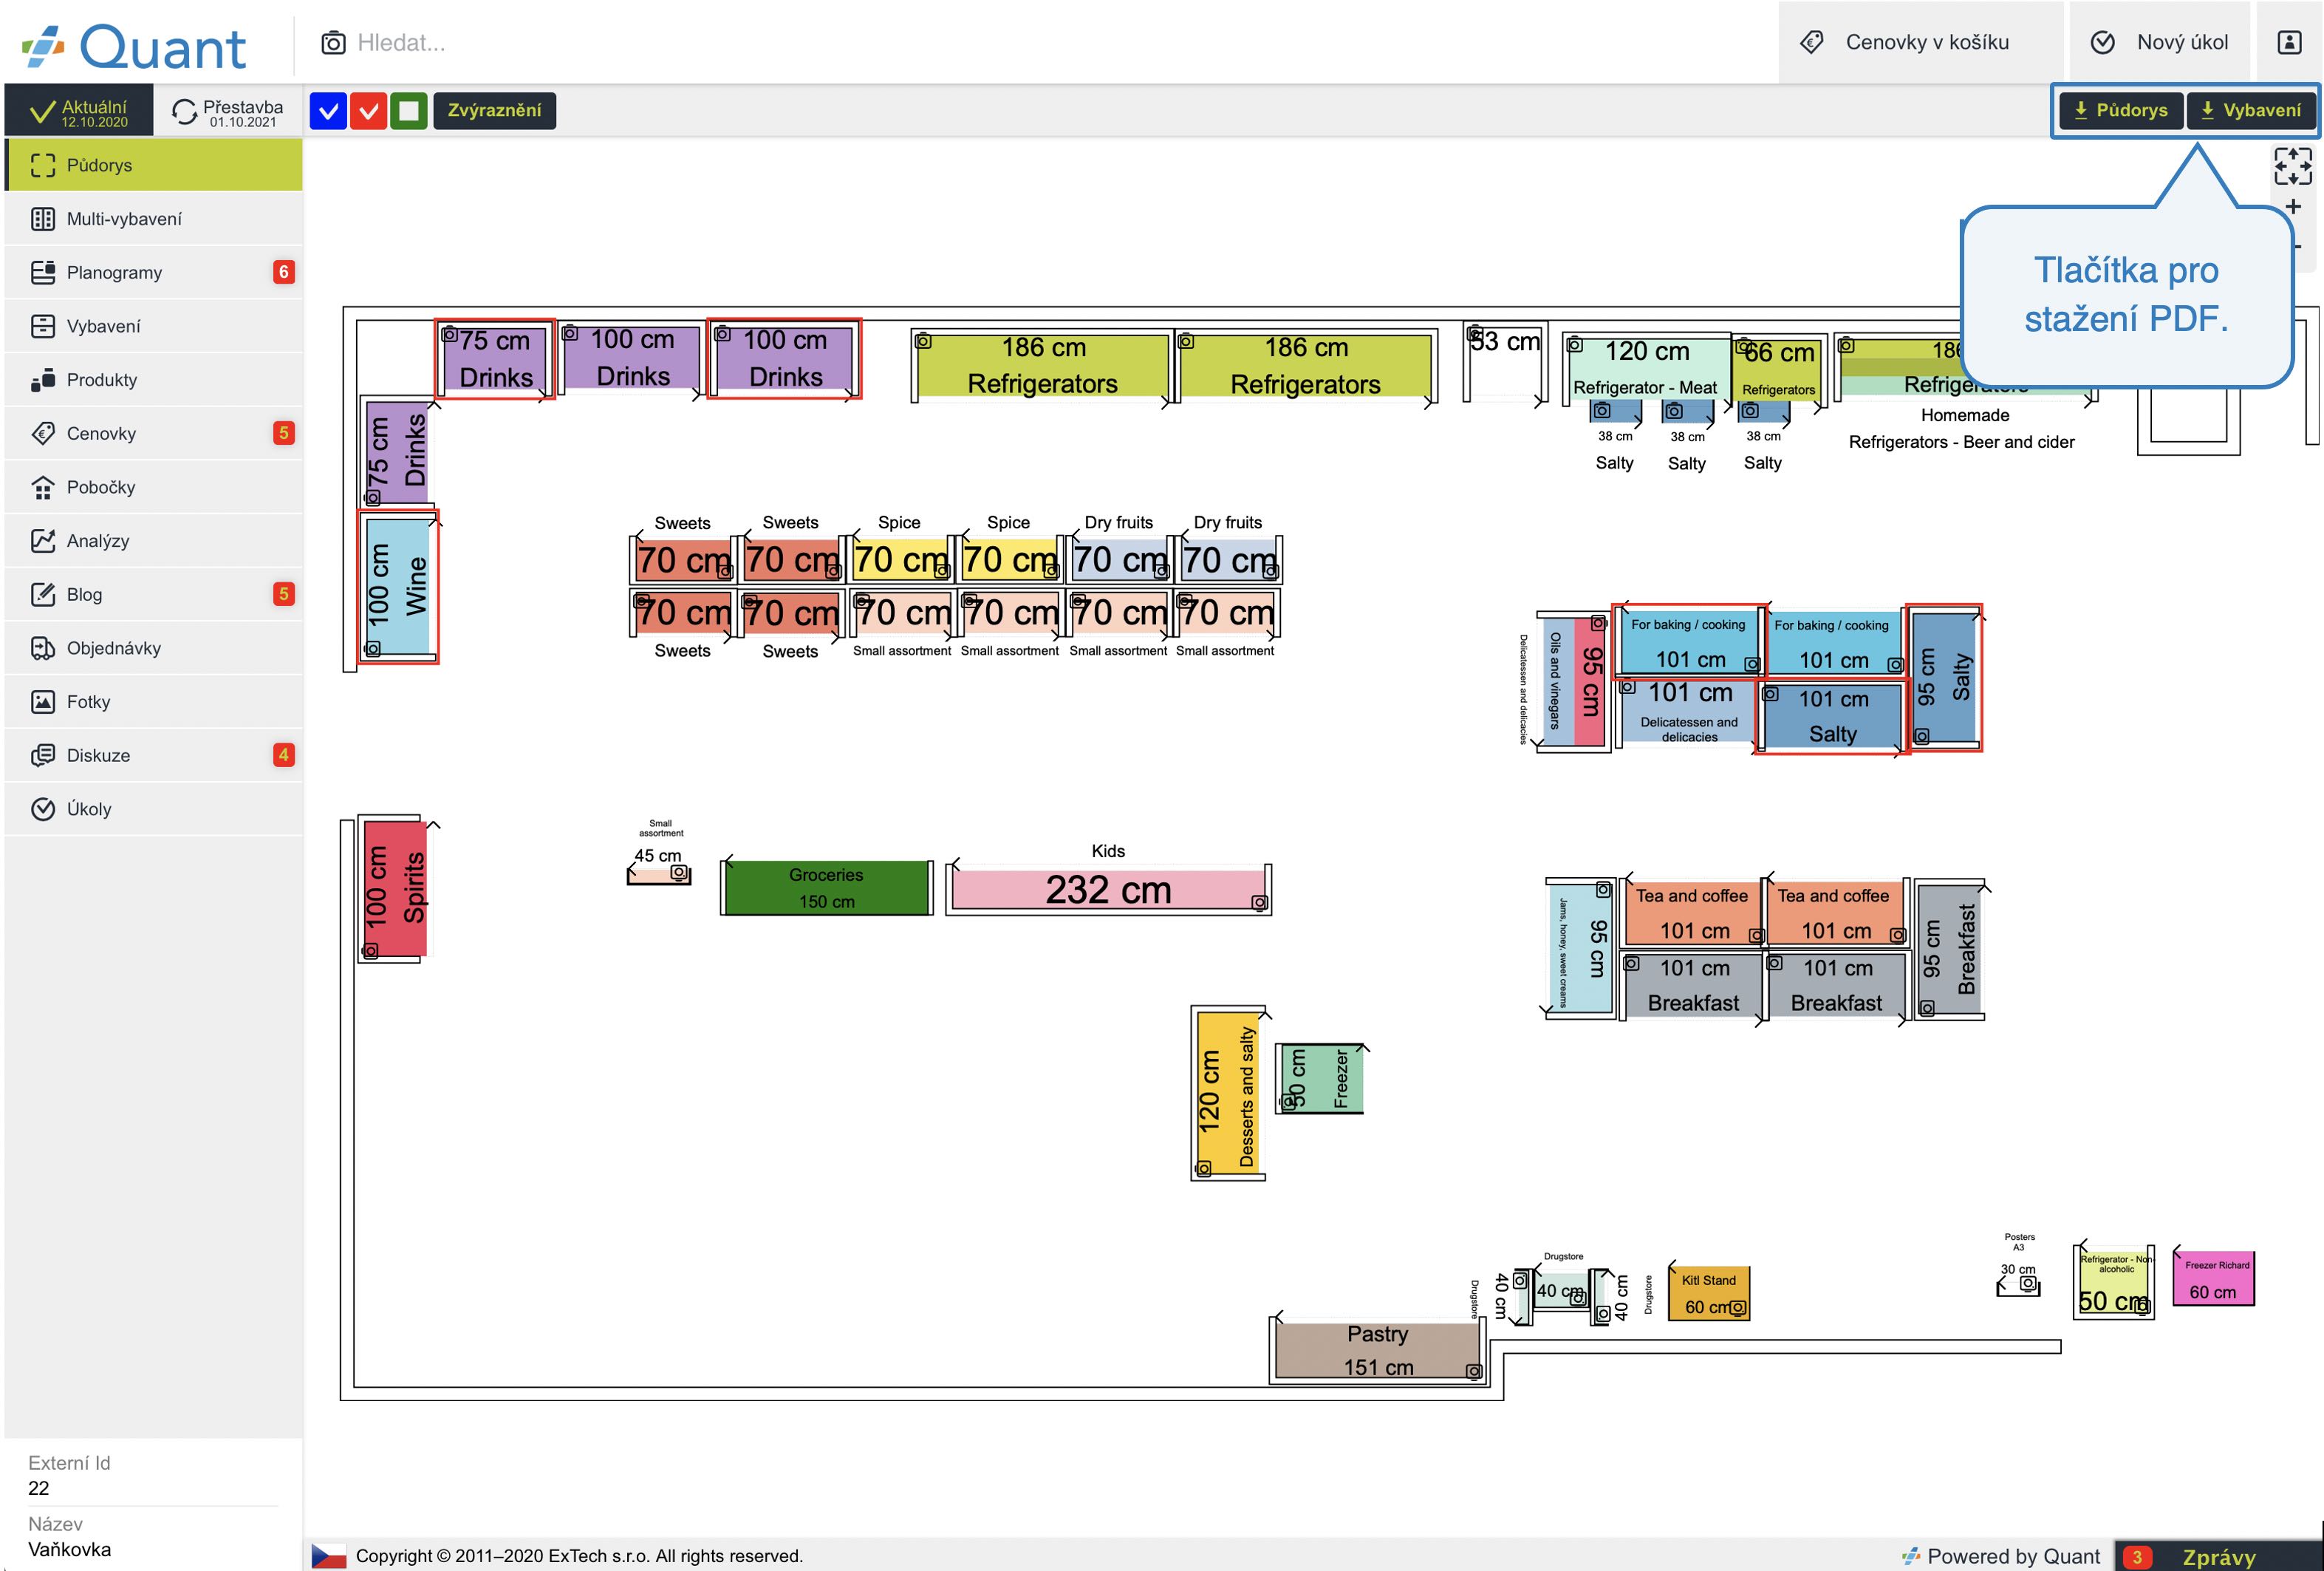The width and height of the screenshot is (2324, 1571).
Task: Open Cenovky in the sidebar
Action: 154,433
